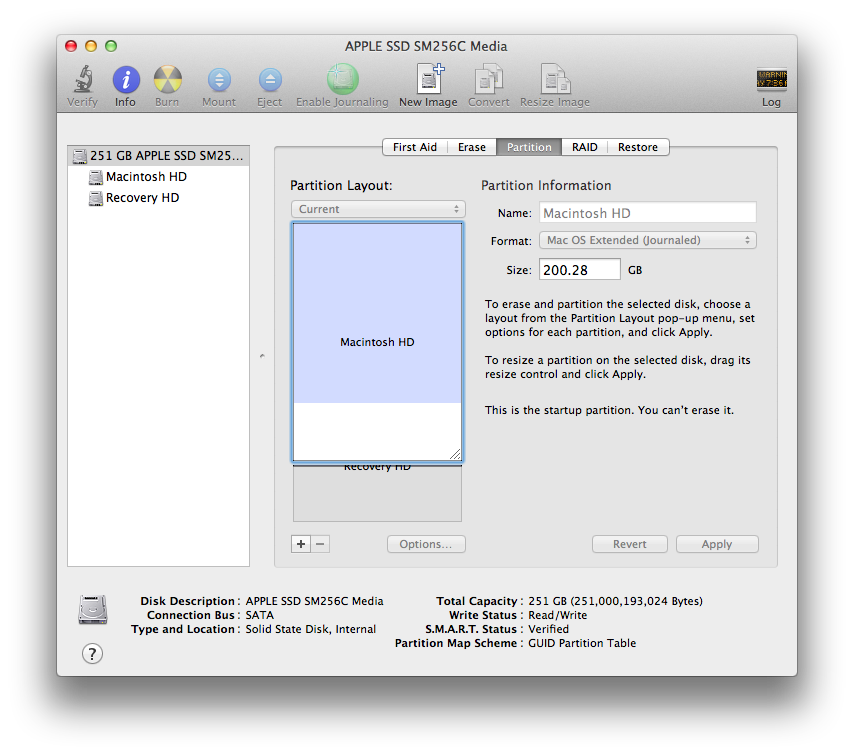Viewport: 854px width, 755px height.
Task: Open the Log viewer icon
Action: [x=771, y=79]
